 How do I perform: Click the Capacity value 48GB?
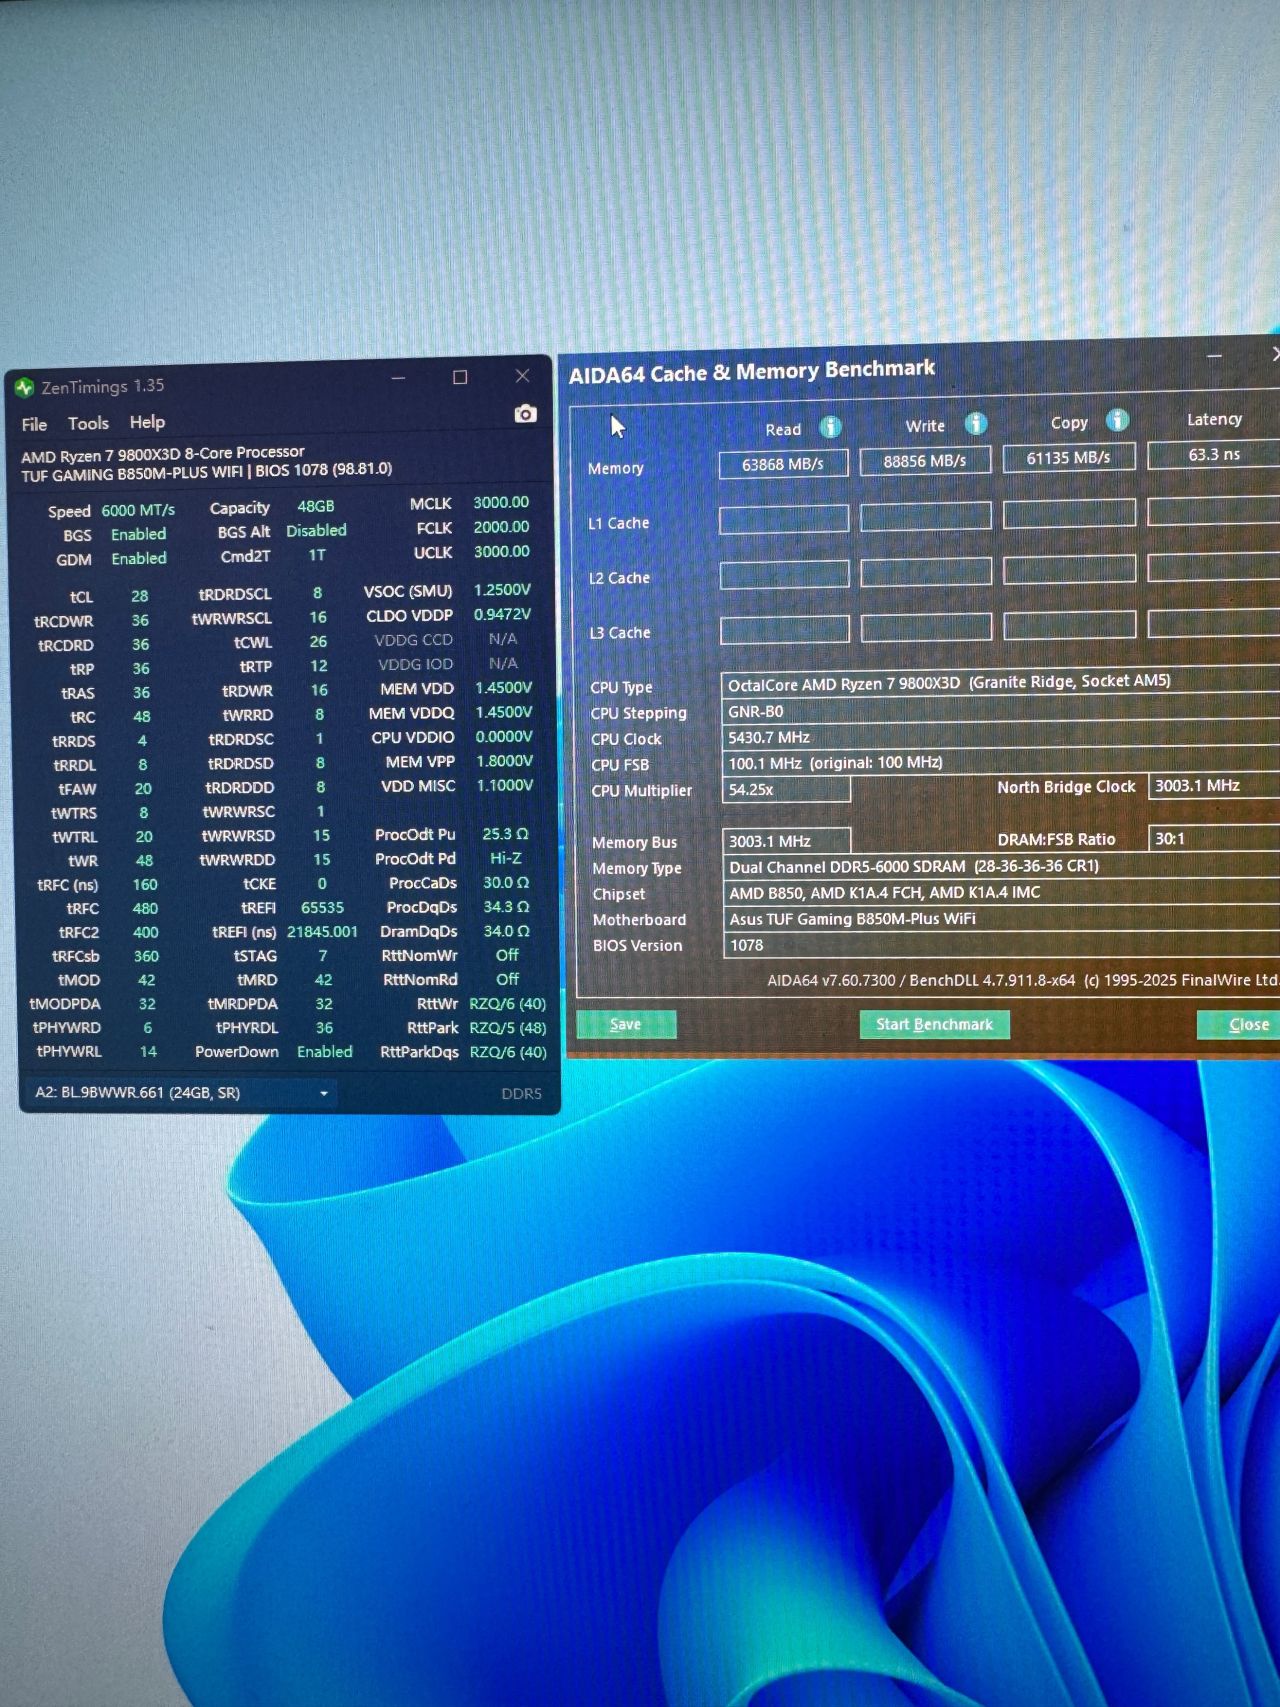[316, 507]
